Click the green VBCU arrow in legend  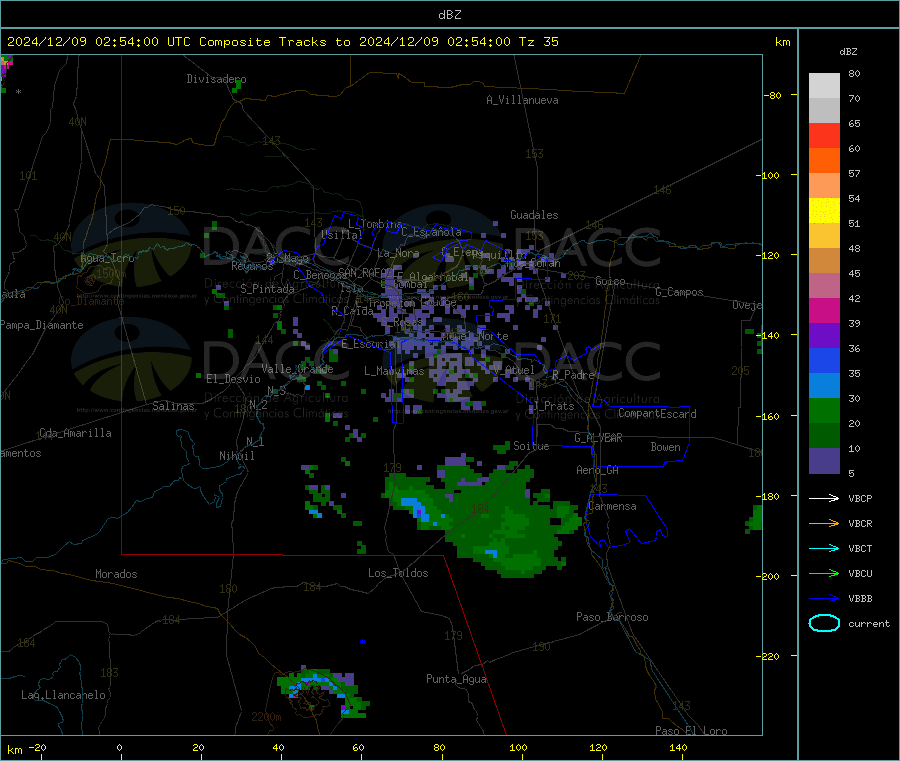point(824,573)
